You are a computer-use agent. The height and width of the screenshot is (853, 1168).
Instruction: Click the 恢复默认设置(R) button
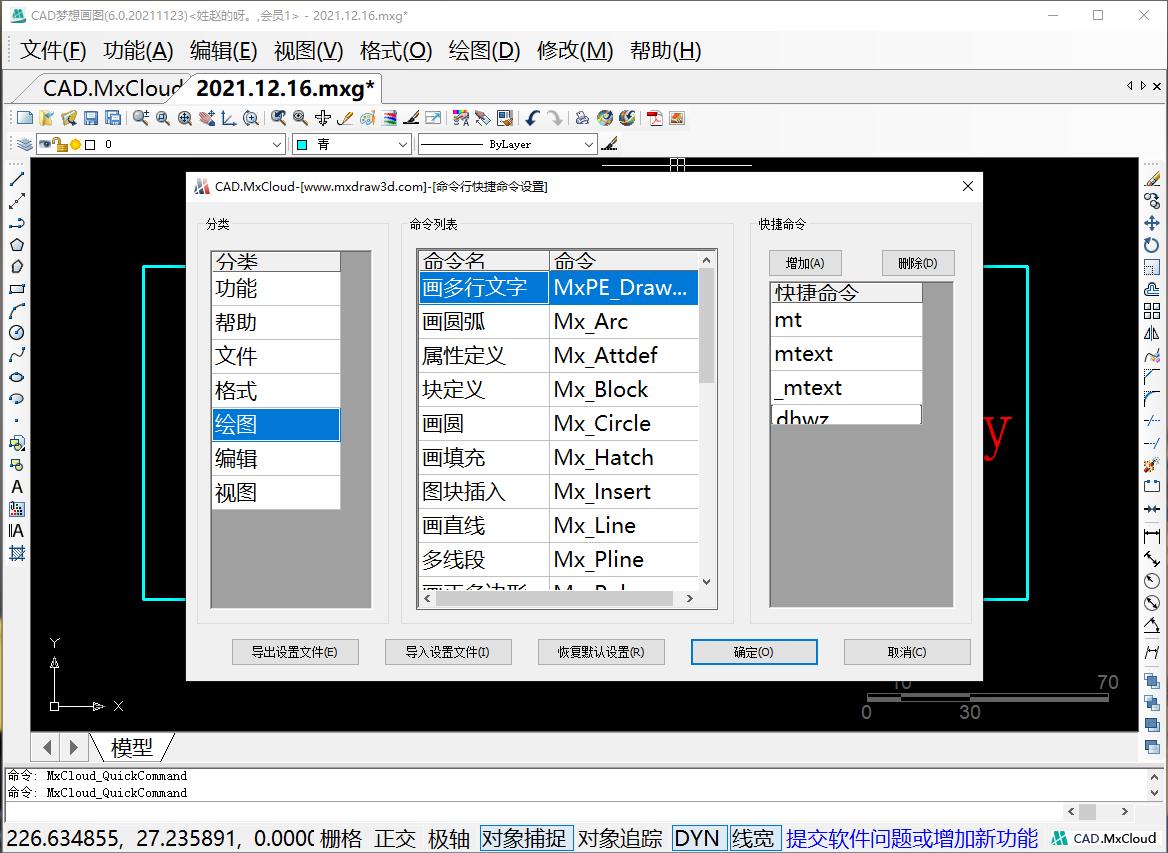[601, 651]
